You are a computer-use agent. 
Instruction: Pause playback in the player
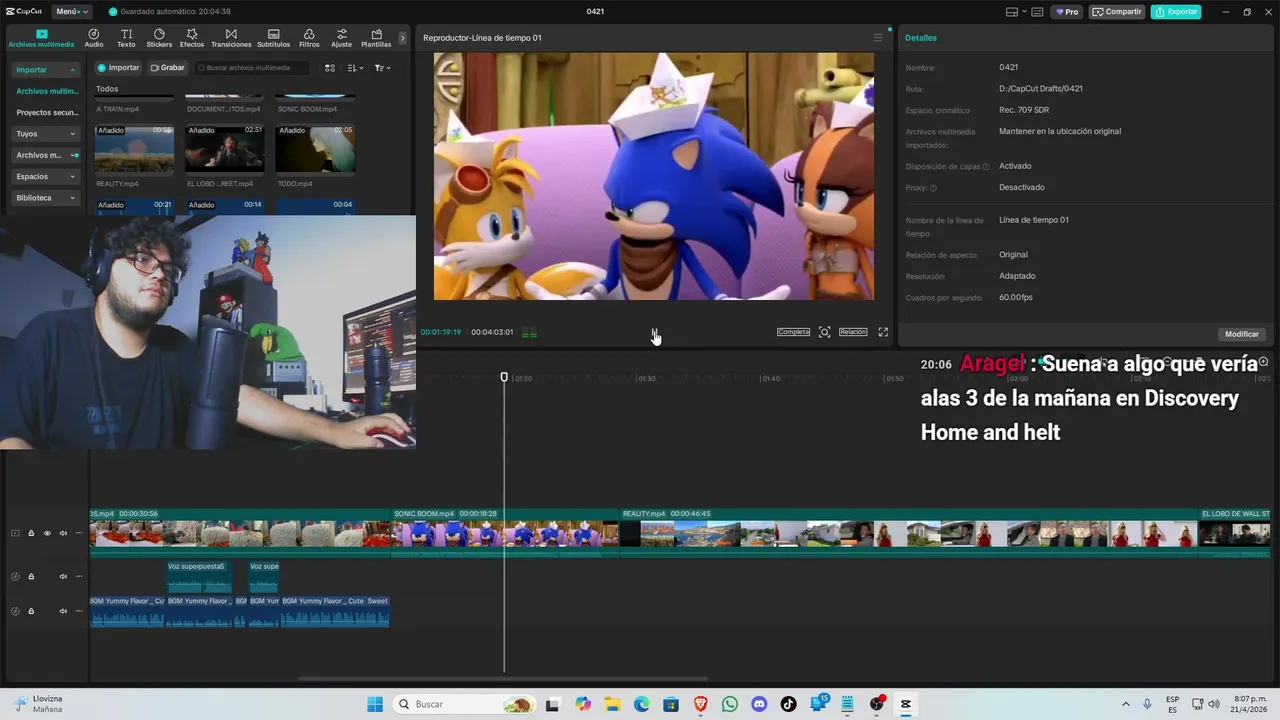tap(655, 332)
